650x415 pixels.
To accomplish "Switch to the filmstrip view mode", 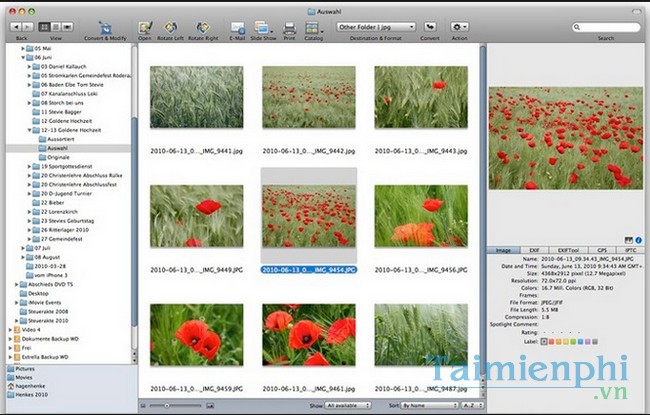I will pos(68,27).
